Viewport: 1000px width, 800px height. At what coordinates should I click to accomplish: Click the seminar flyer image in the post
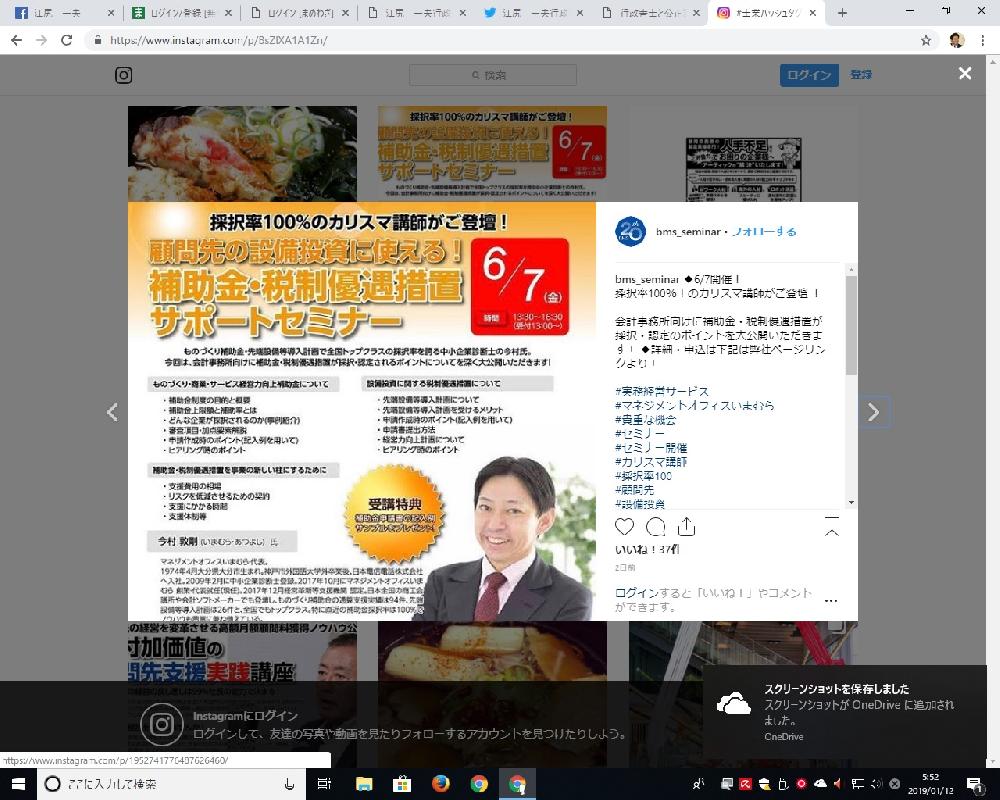[362, 411]
